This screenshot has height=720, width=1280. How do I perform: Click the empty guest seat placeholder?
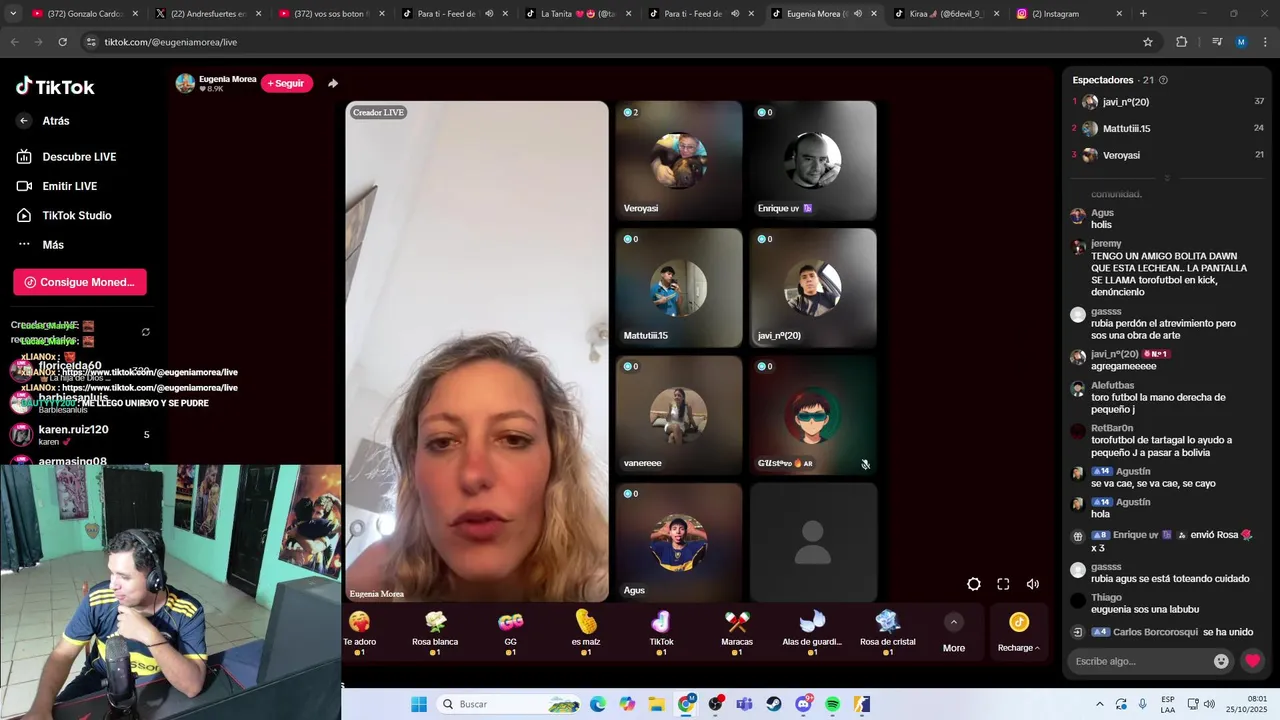tap(813, 542)
